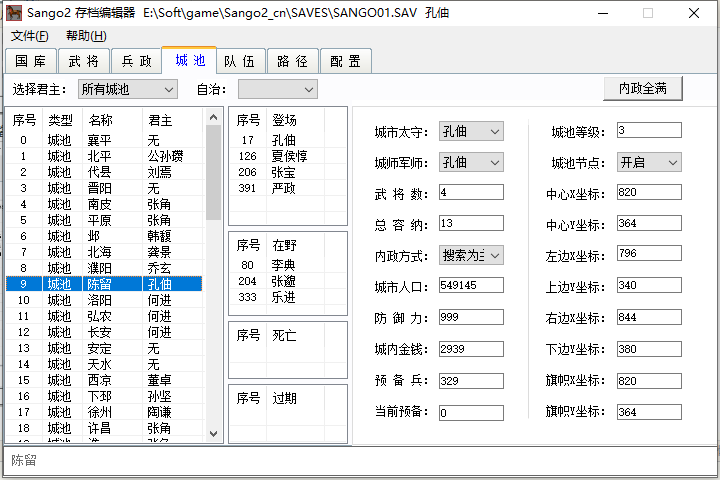Click the Sango2 app icon in title bar
This screenshot has height=480, width=720.
(15, 13)
